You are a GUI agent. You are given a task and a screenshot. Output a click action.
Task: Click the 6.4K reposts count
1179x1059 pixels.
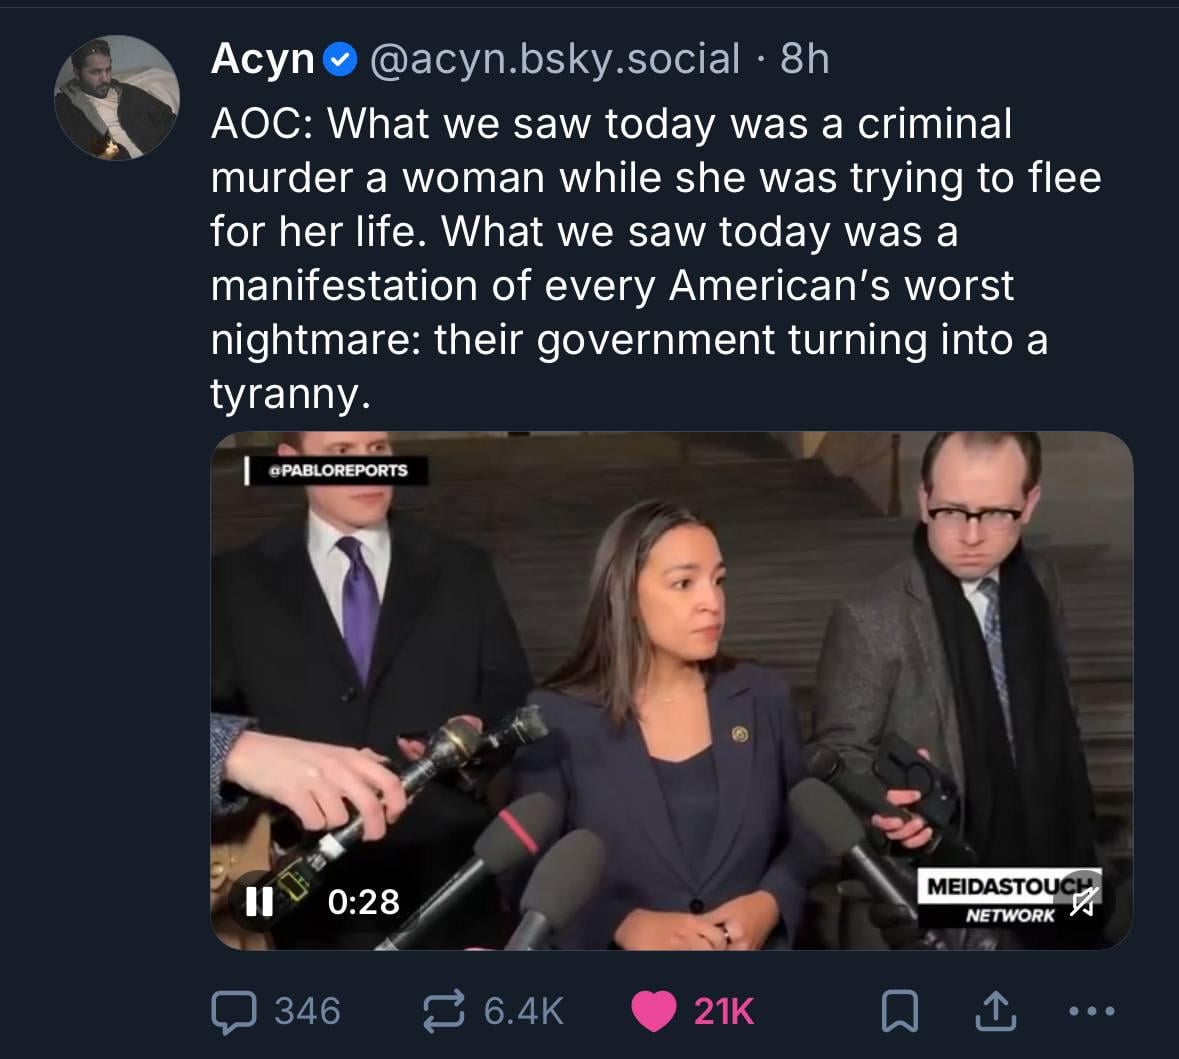click(524, 1010)
